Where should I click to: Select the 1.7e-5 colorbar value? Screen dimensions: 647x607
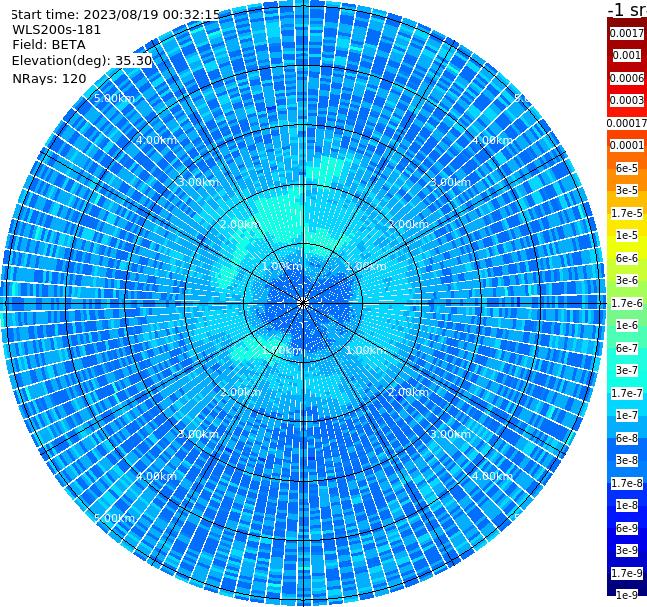click(627, 213)
